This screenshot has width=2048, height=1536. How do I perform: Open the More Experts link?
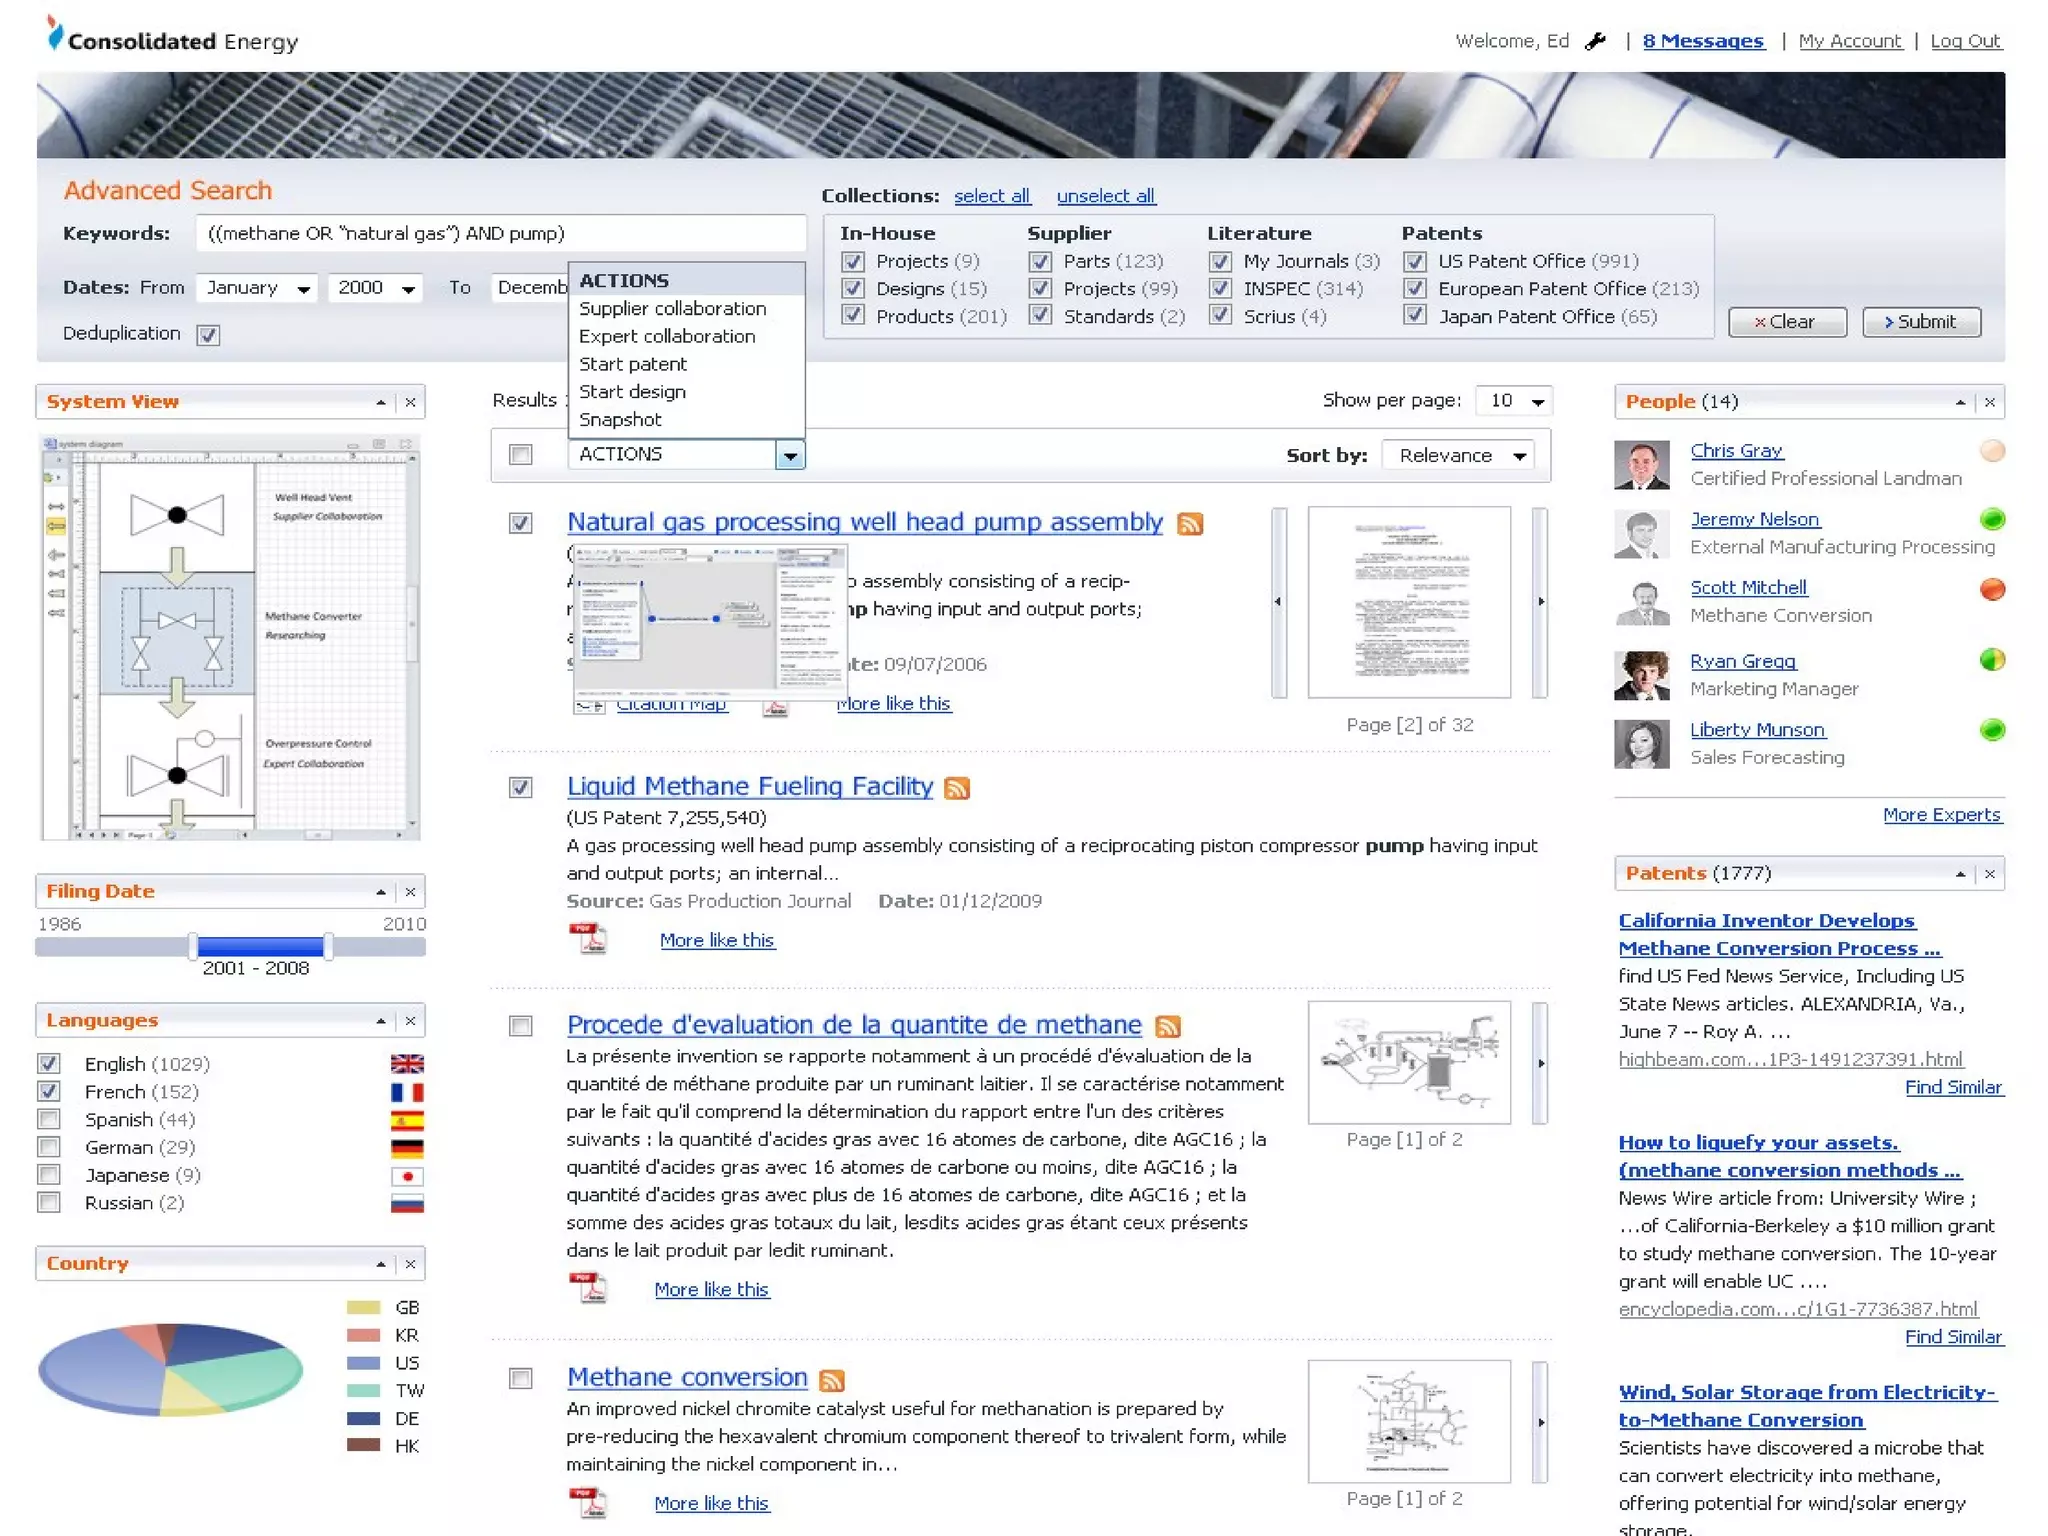coord(1941,815)
